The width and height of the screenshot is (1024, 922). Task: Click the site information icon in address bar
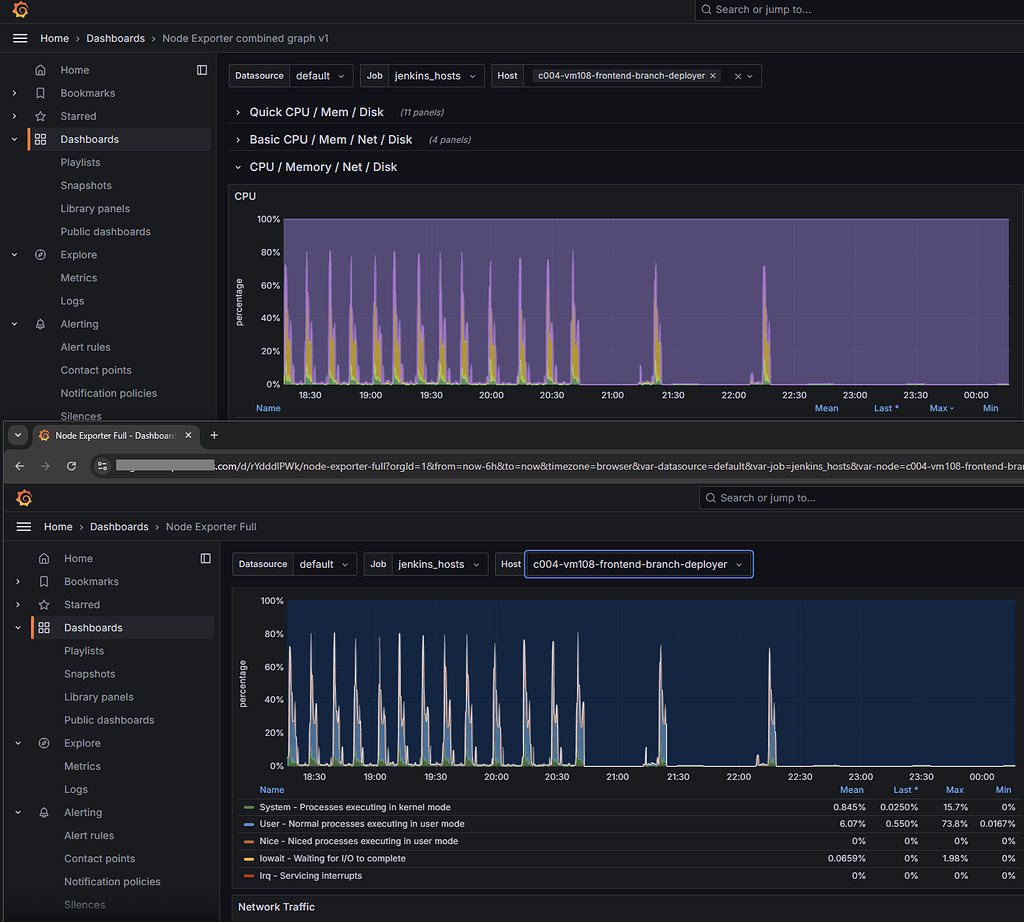[101, 466]
